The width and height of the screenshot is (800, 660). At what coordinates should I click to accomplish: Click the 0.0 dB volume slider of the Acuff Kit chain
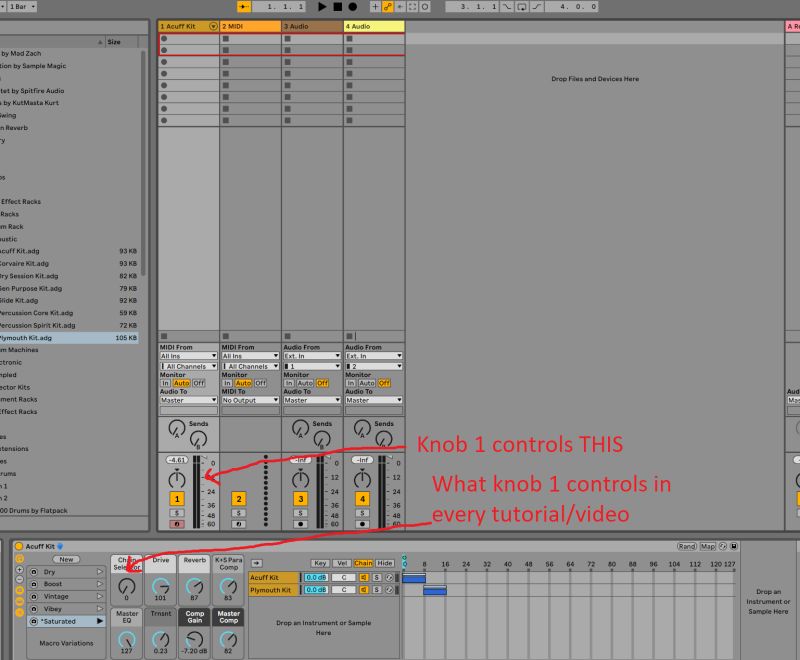[x=315, y=578]
